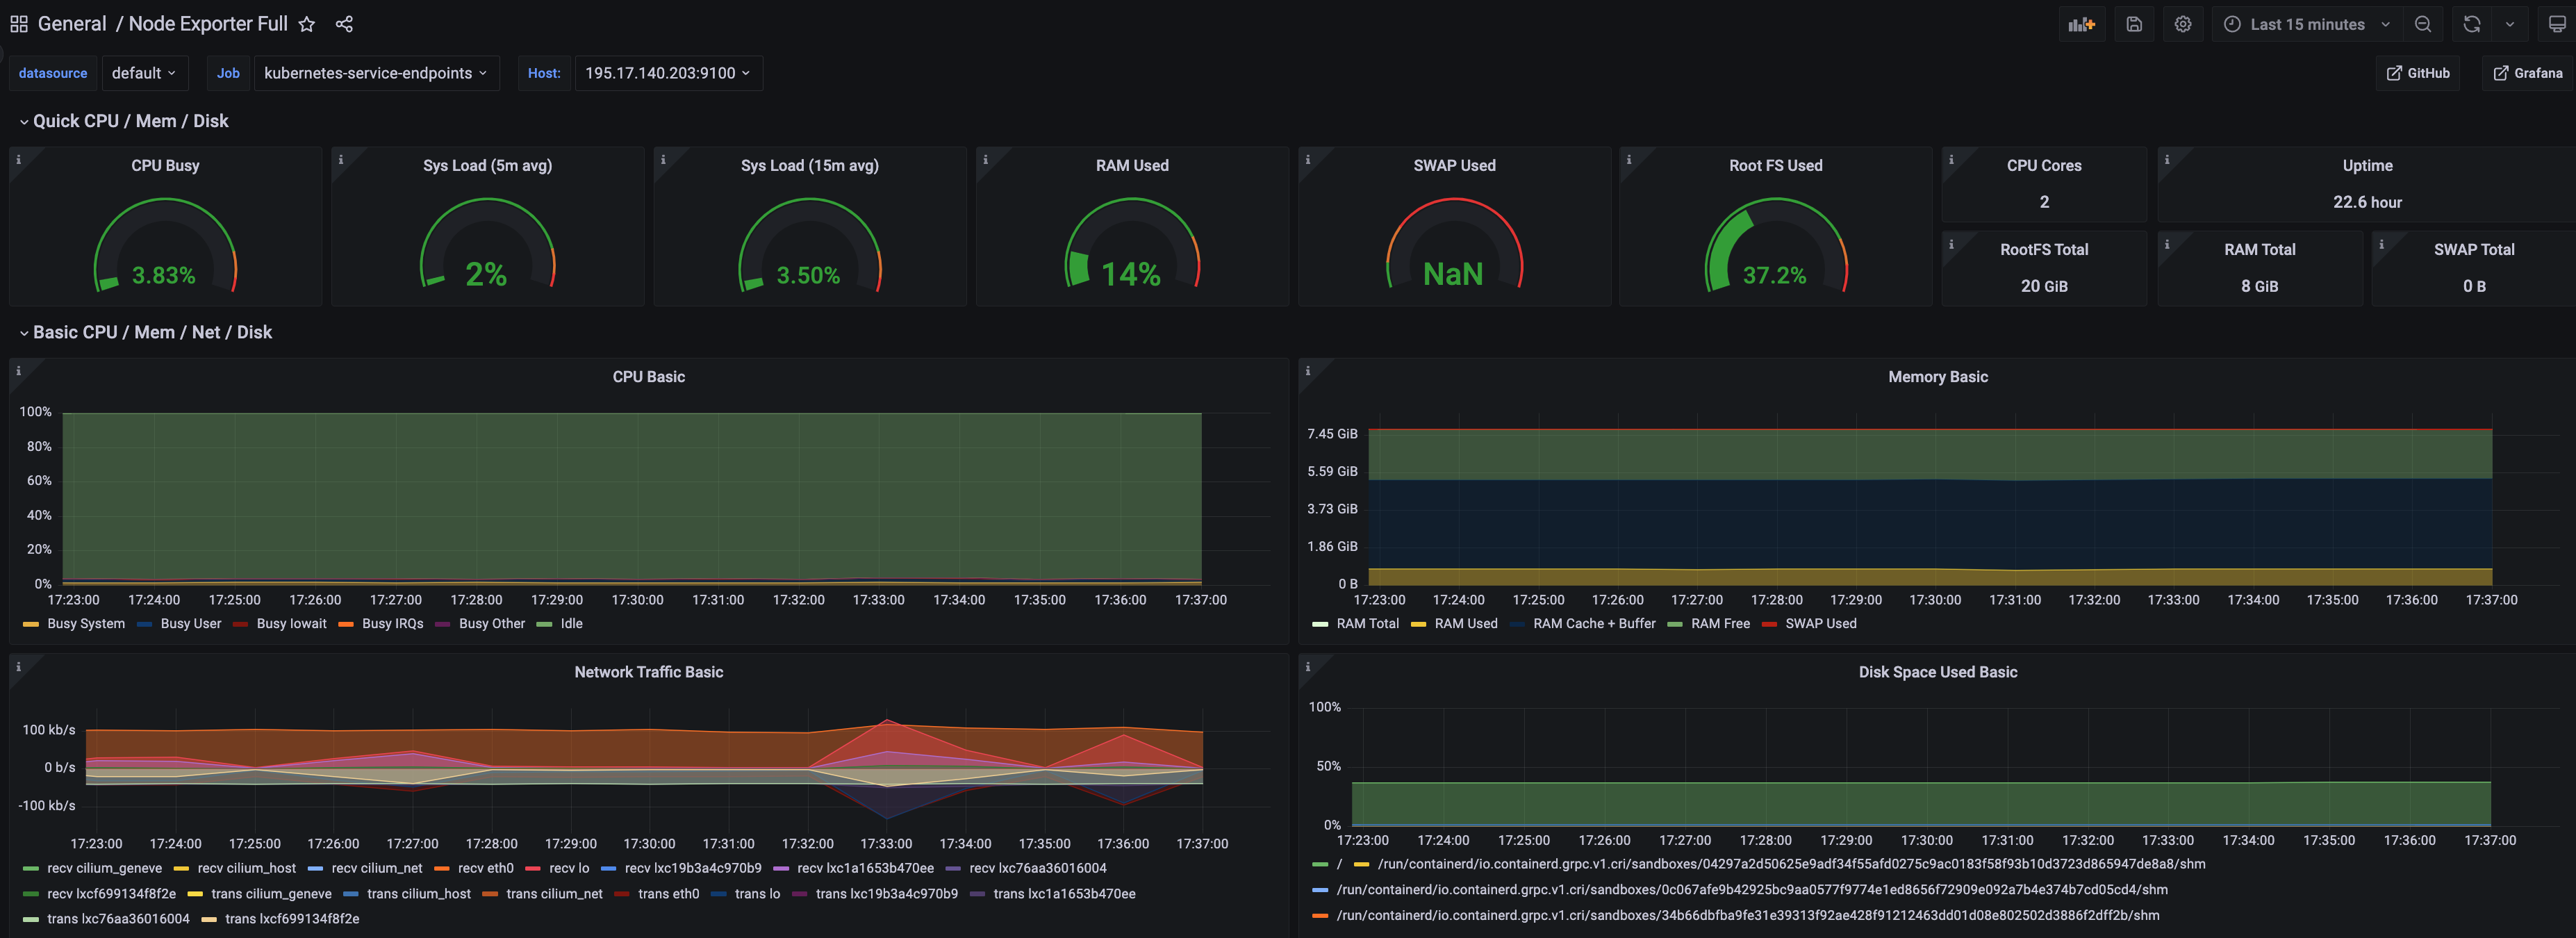The image size is (2576, 938).
Task: Toggle SWAP Used series in Memory Basic legend
Action: click(1823, 623)
